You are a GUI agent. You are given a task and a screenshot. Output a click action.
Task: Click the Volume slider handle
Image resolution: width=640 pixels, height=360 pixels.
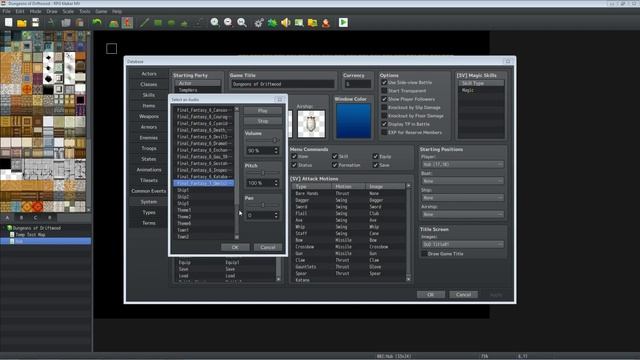[275, 140]
